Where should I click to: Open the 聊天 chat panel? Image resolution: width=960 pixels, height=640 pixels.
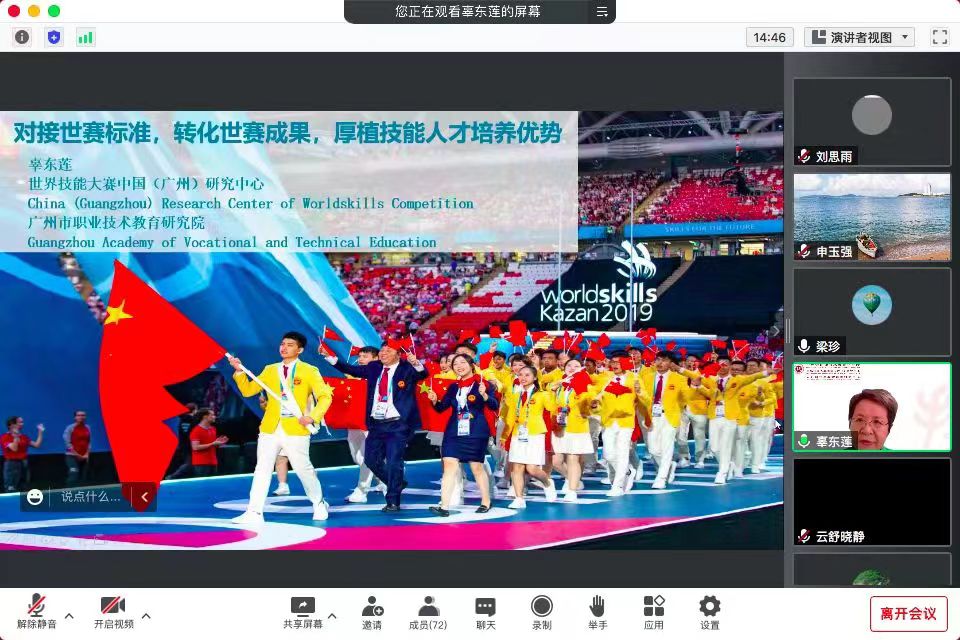(485, 612)
